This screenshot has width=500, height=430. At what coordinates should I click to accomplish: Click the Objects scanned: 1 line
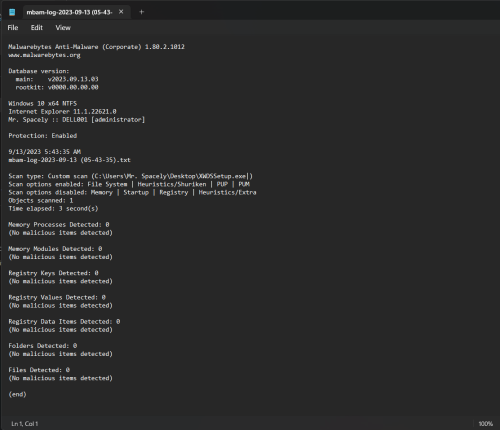[x=41, y=200]
